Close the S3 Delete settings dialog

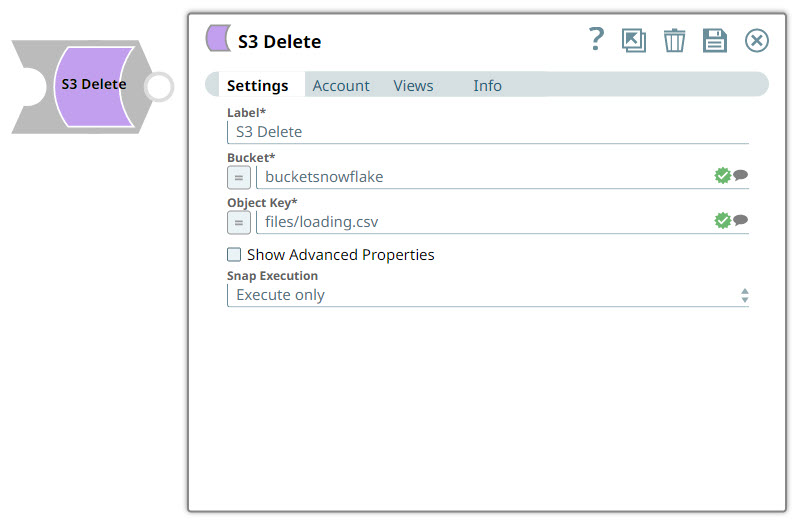coord(757,40)
